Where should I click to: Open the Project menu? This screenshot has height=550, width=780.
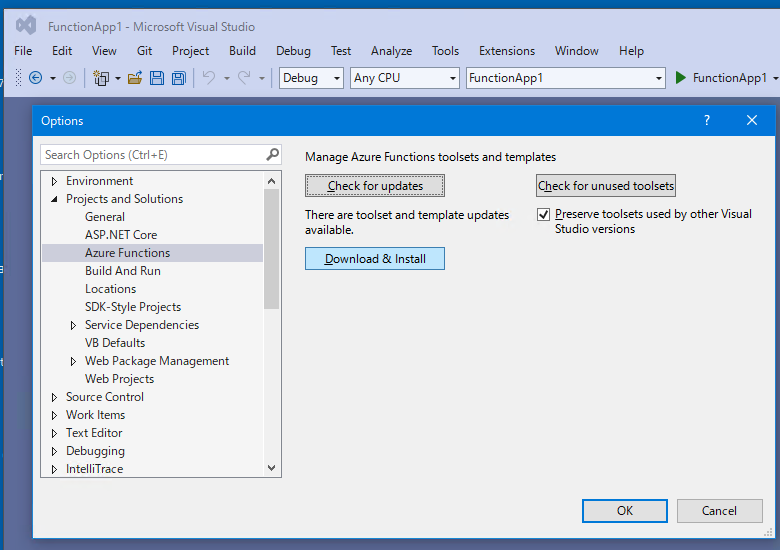coord(191,51)
